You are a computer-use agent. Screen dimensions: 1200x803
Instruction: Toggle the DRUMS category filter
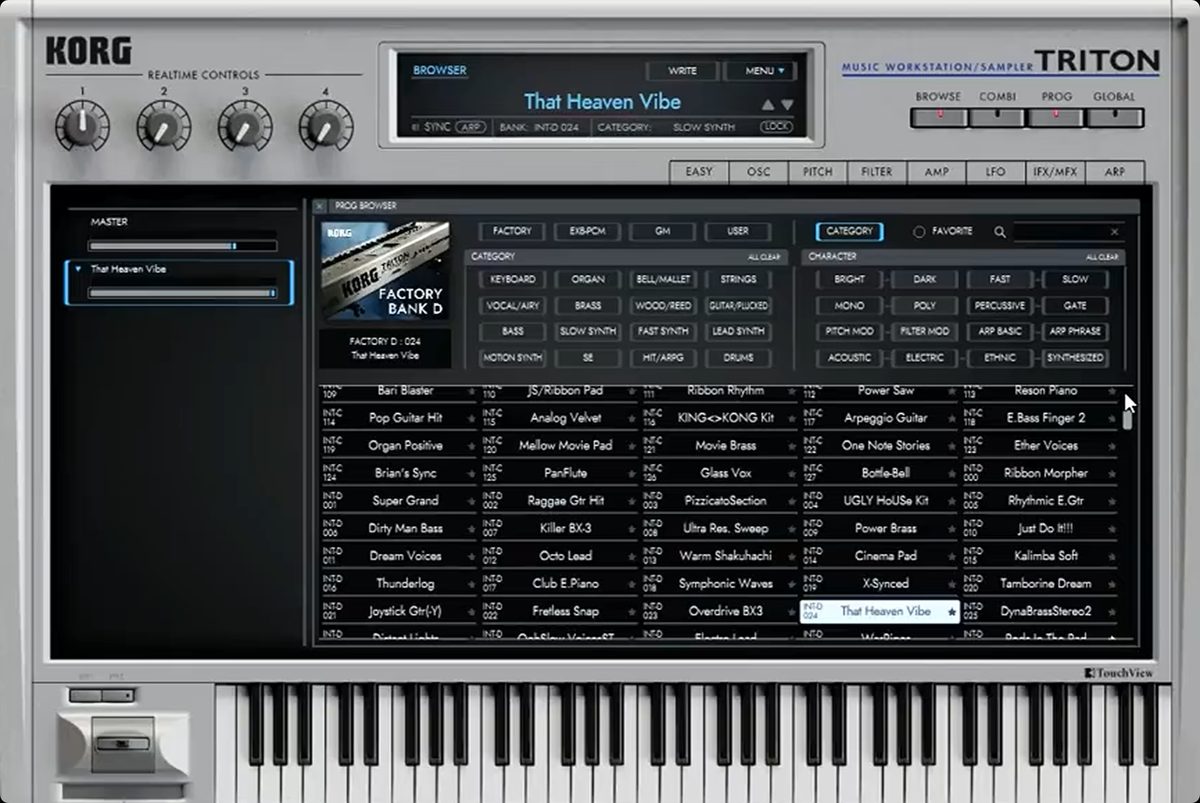tap(738, 358)
